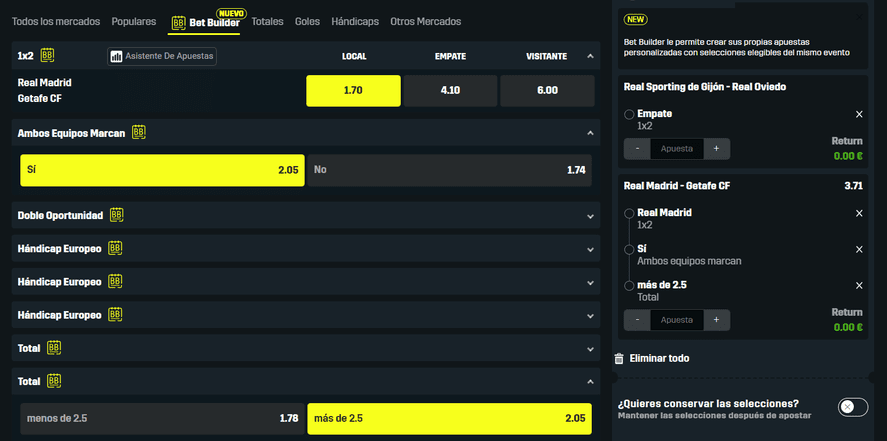
Task: Increase stake for Real Madrid - Getafe bet
Action: coord(716,320)
